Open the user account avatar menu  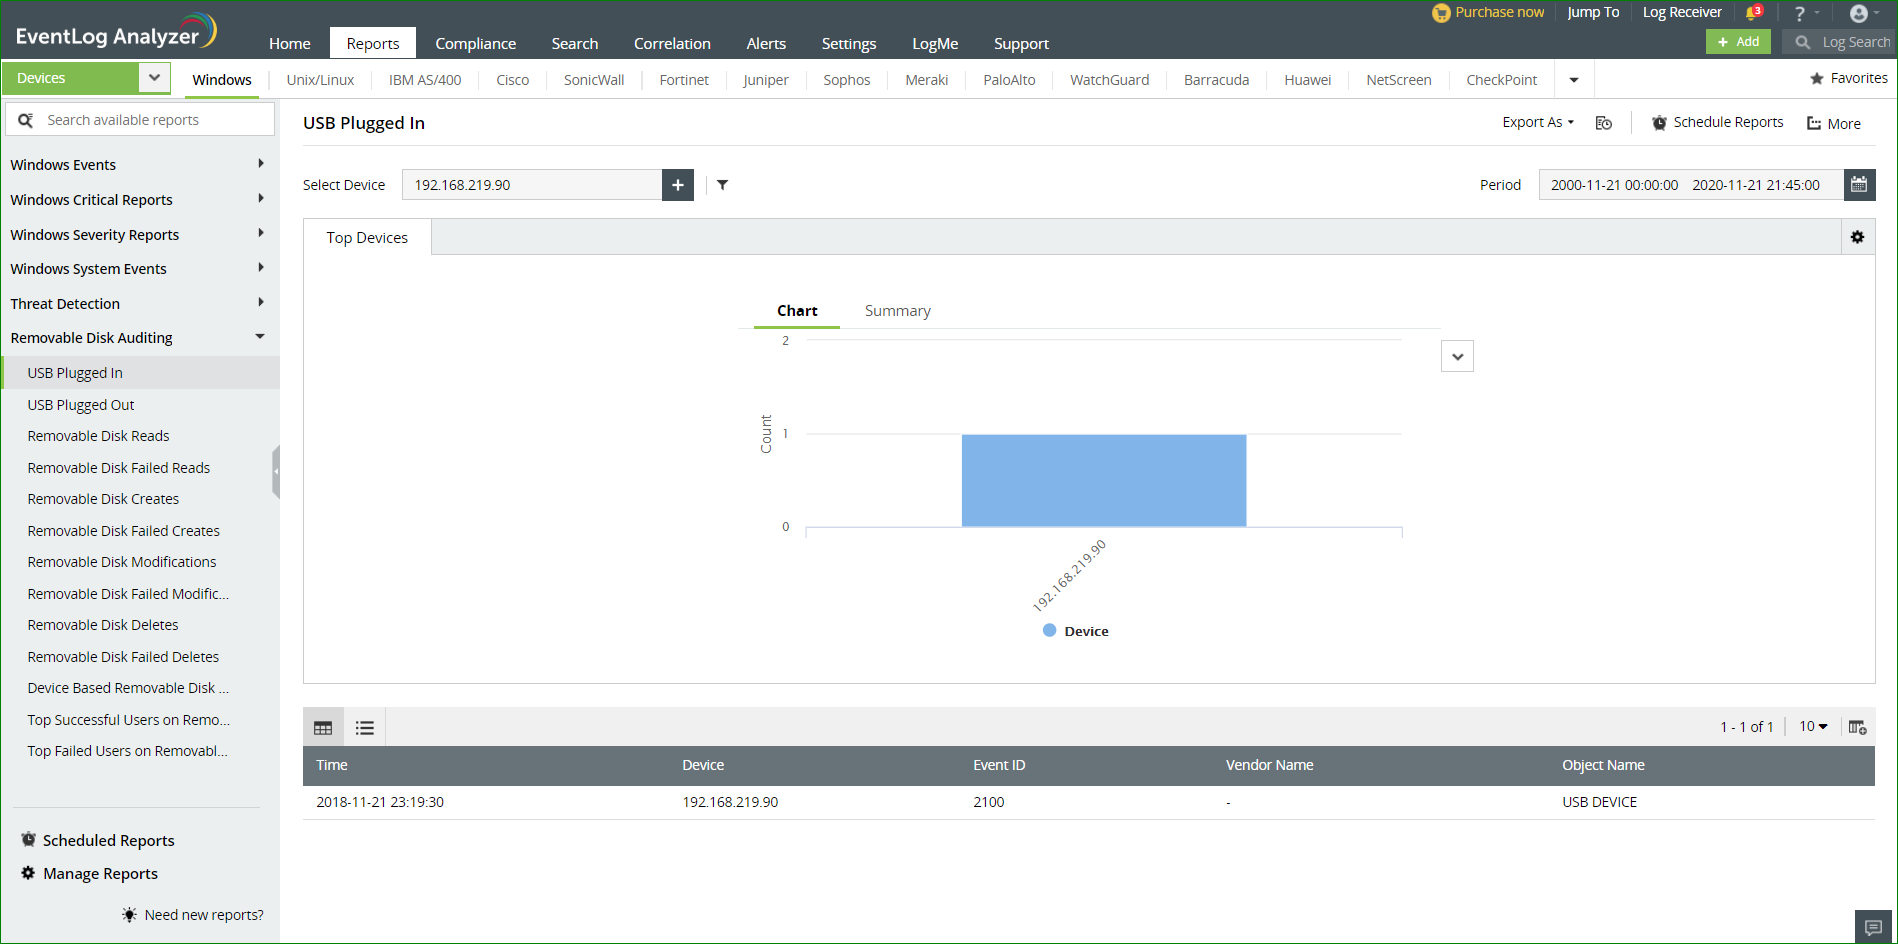click(x=1859, y=13)
